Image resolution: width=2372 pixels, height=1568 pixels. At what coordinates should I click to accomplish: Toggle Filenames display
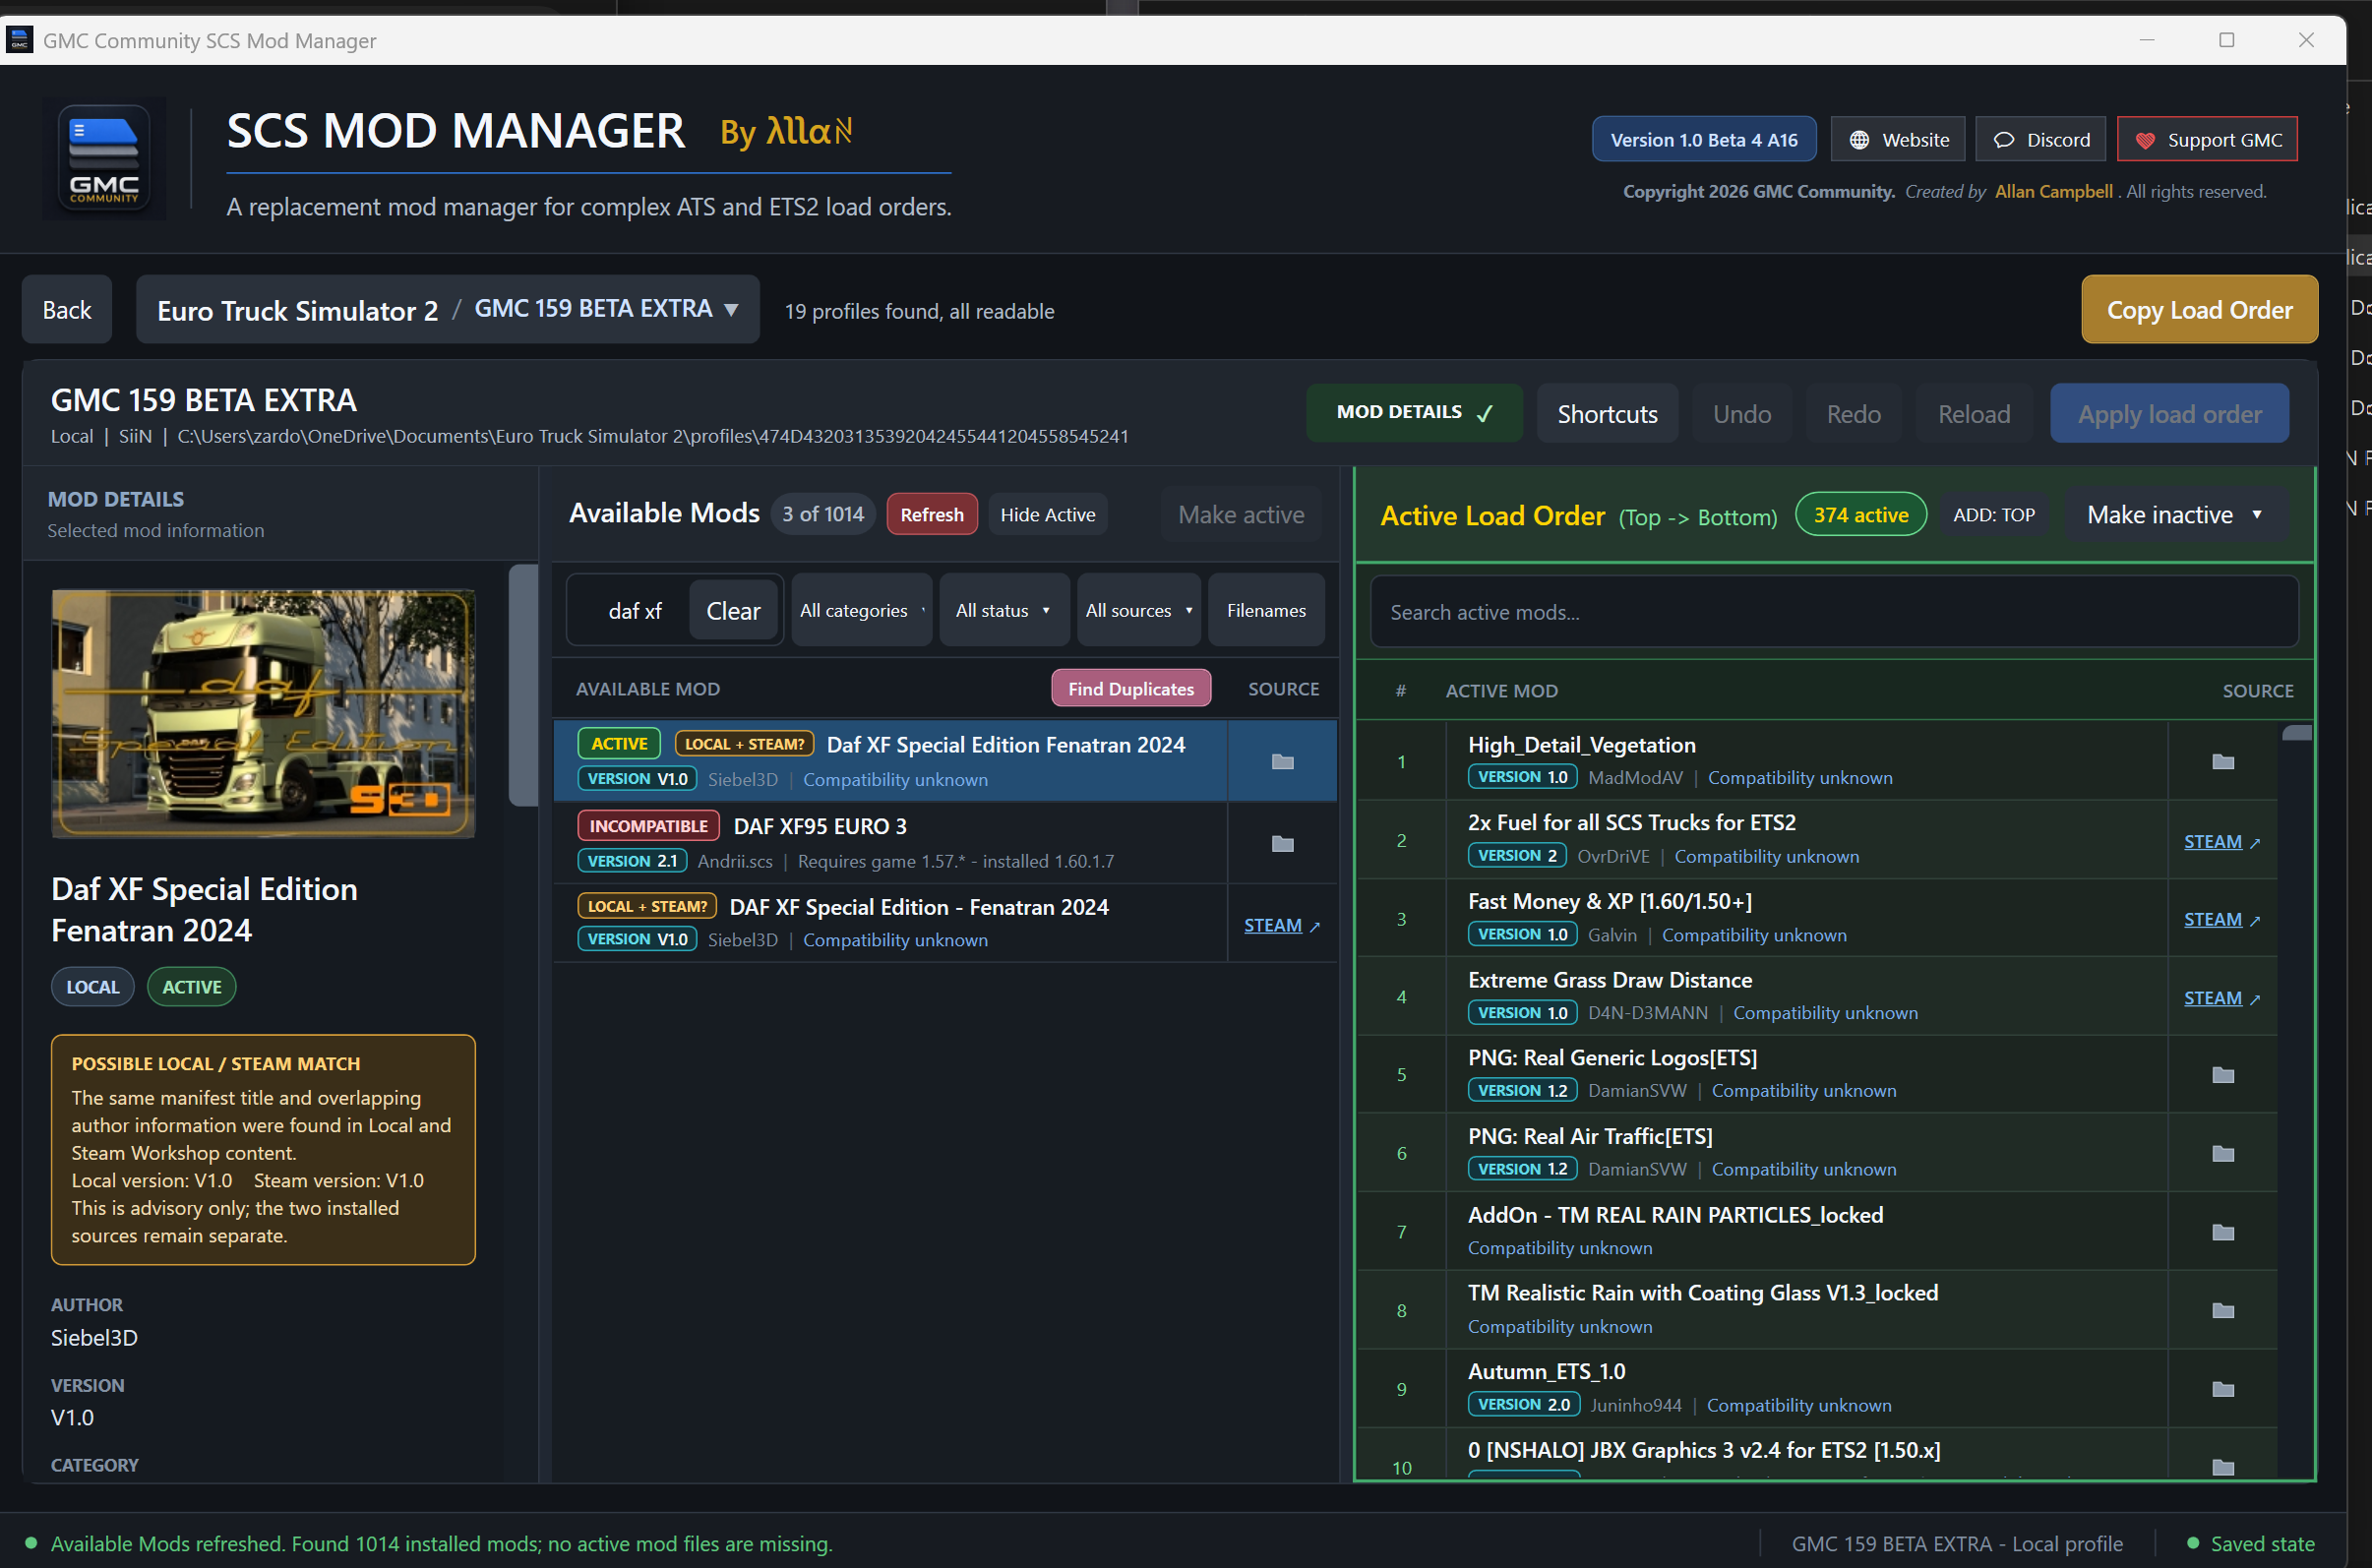1266,610
